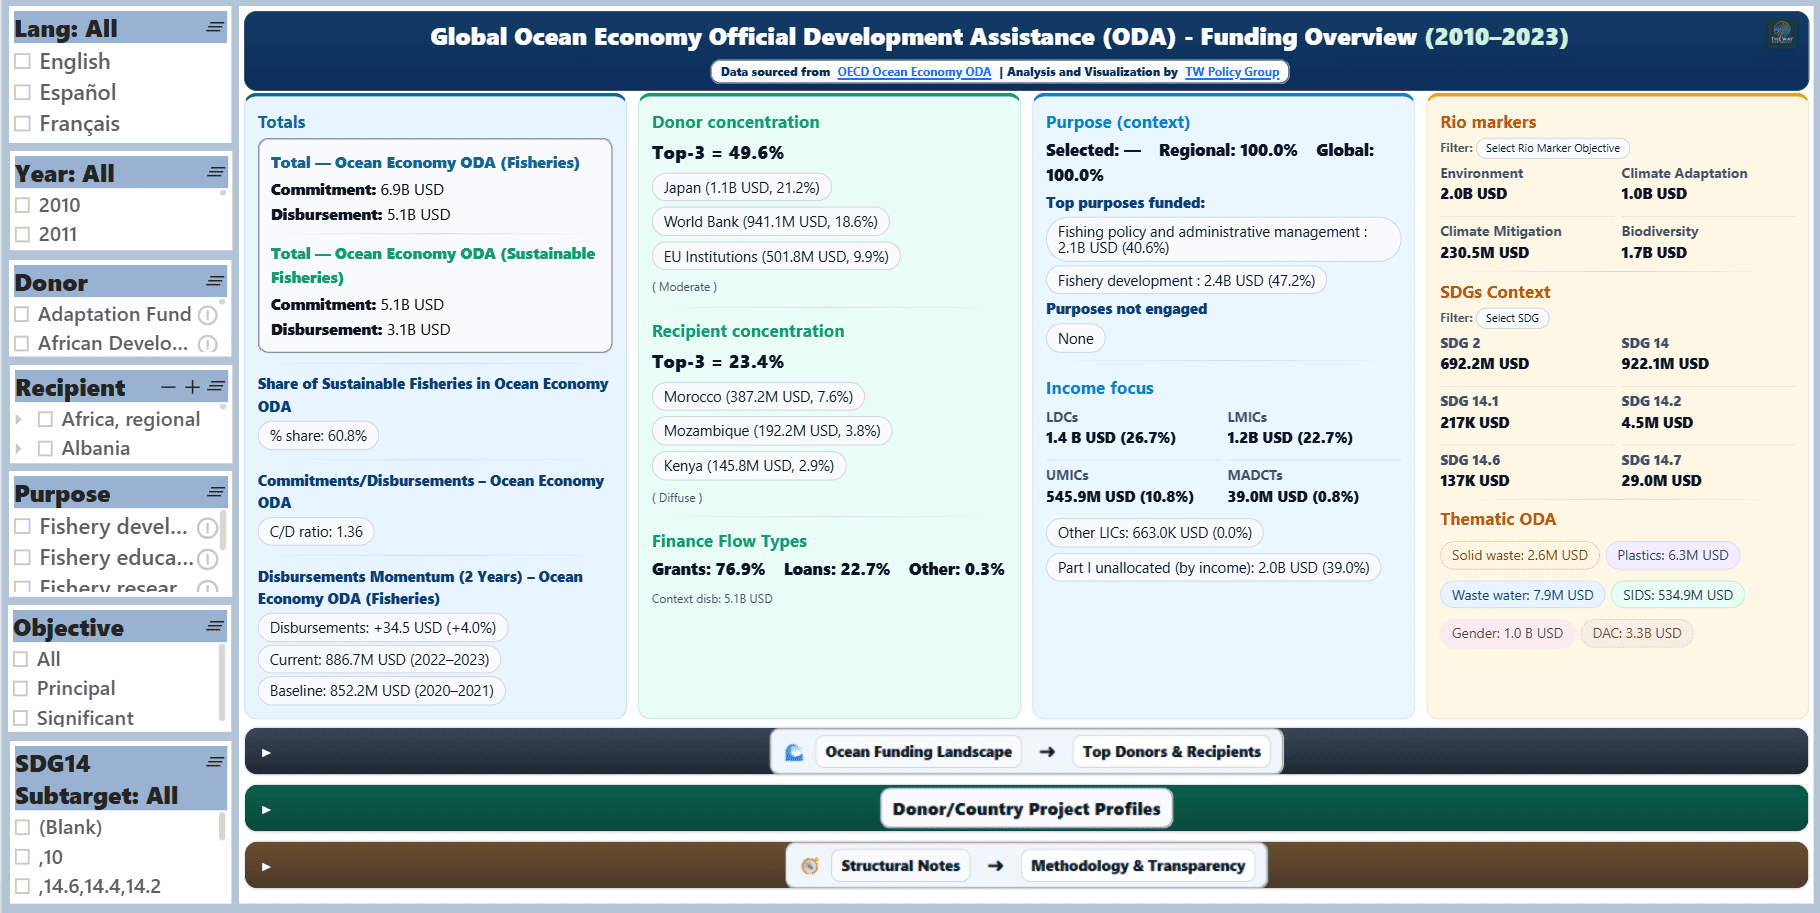Viewport: 1820px width, 913px height.
Task: Click the compass icon beside Structural Notes
Action: [x=810, y=866]
